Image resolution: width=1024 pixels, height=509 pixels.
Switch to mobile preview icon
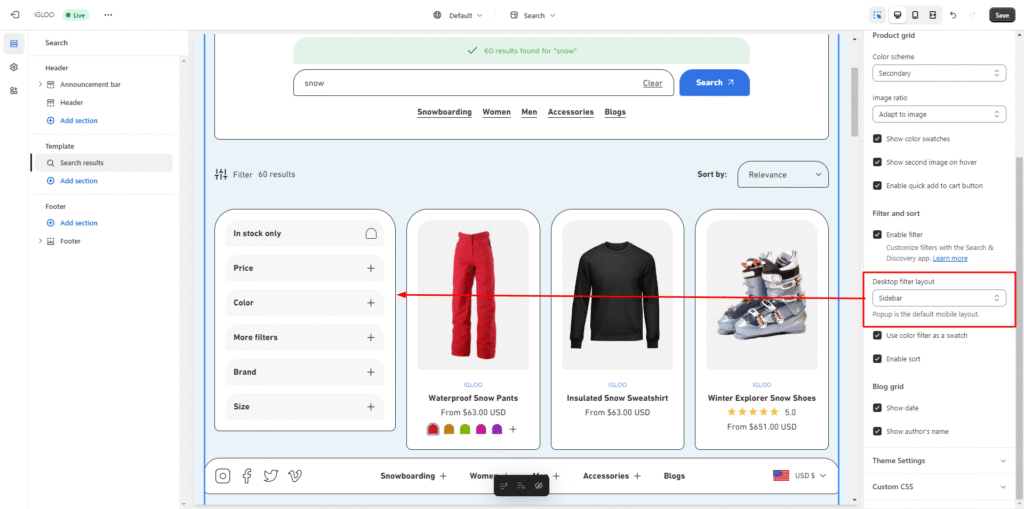[914, 15]
